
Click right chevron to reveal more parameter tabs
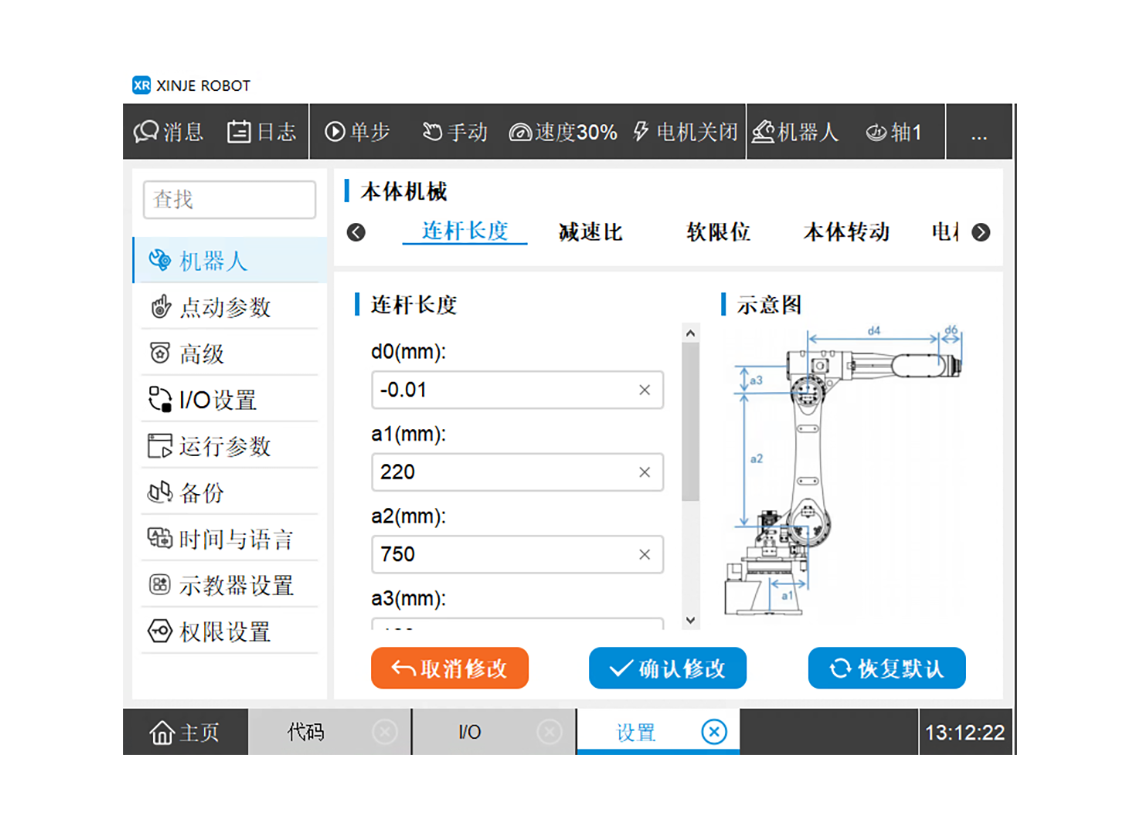tap(981, 232)
